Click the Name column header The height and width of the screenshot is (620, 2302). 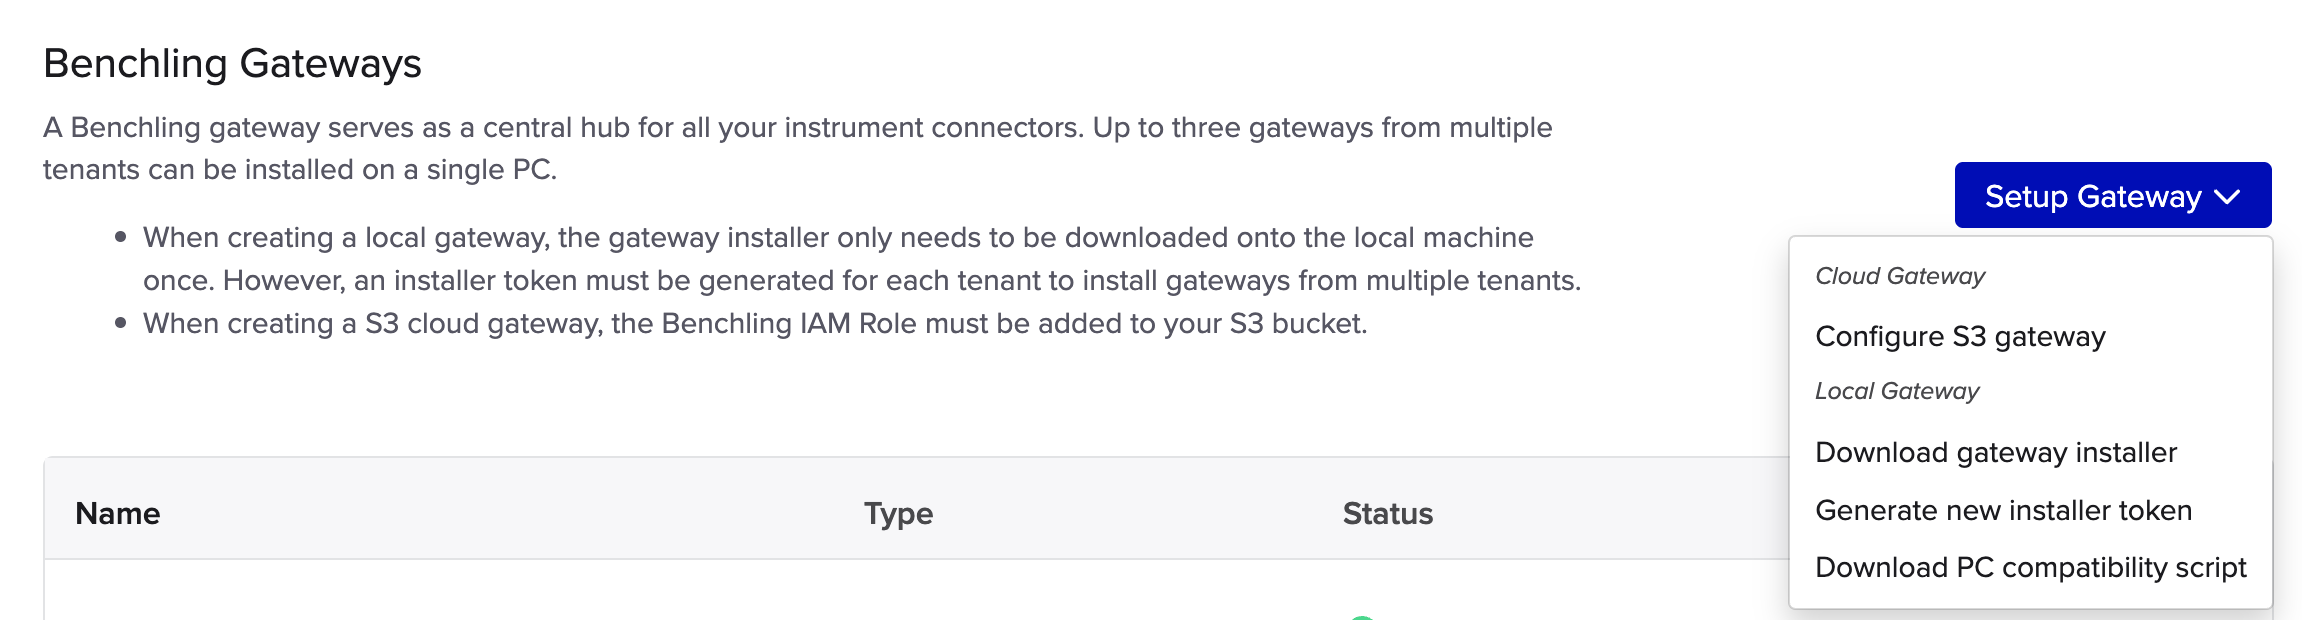[118, 513]
